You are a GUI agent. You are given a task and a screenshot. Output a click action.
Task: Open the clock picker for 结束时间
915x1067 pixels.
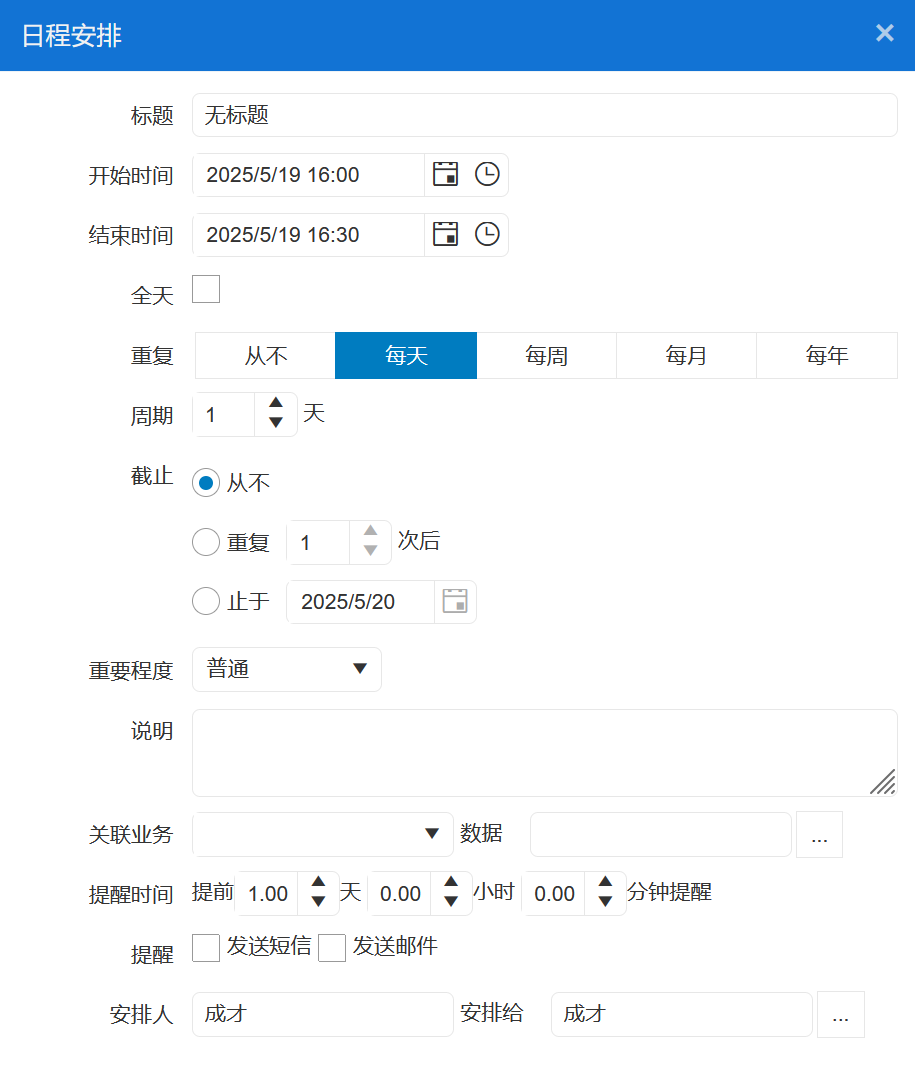[x=487, y=234]
